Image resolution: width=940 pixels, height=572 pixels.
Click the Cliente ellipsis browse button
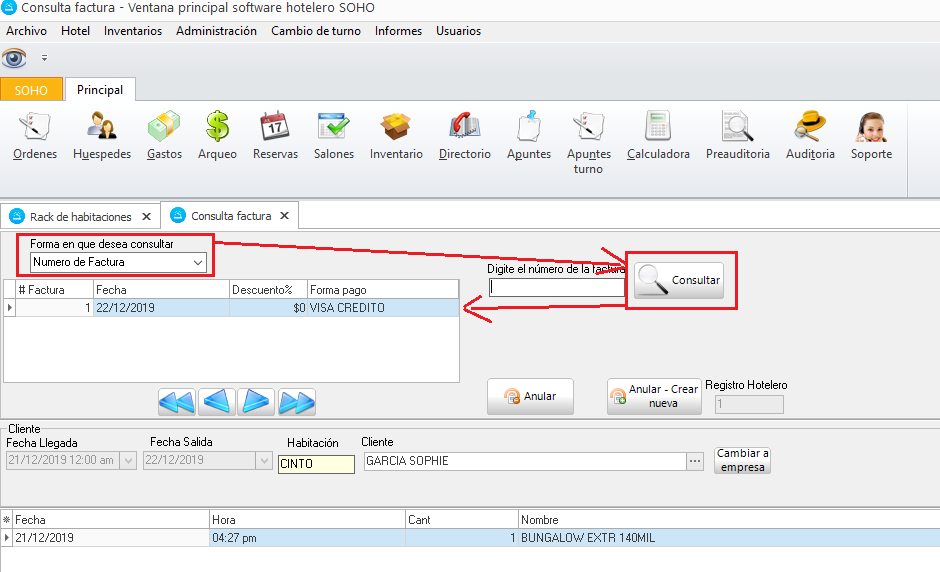[695, 461]
